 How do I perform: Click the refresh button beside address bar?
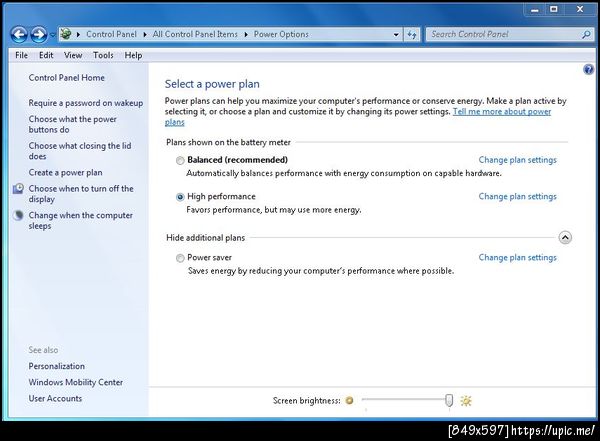point(412,34)
